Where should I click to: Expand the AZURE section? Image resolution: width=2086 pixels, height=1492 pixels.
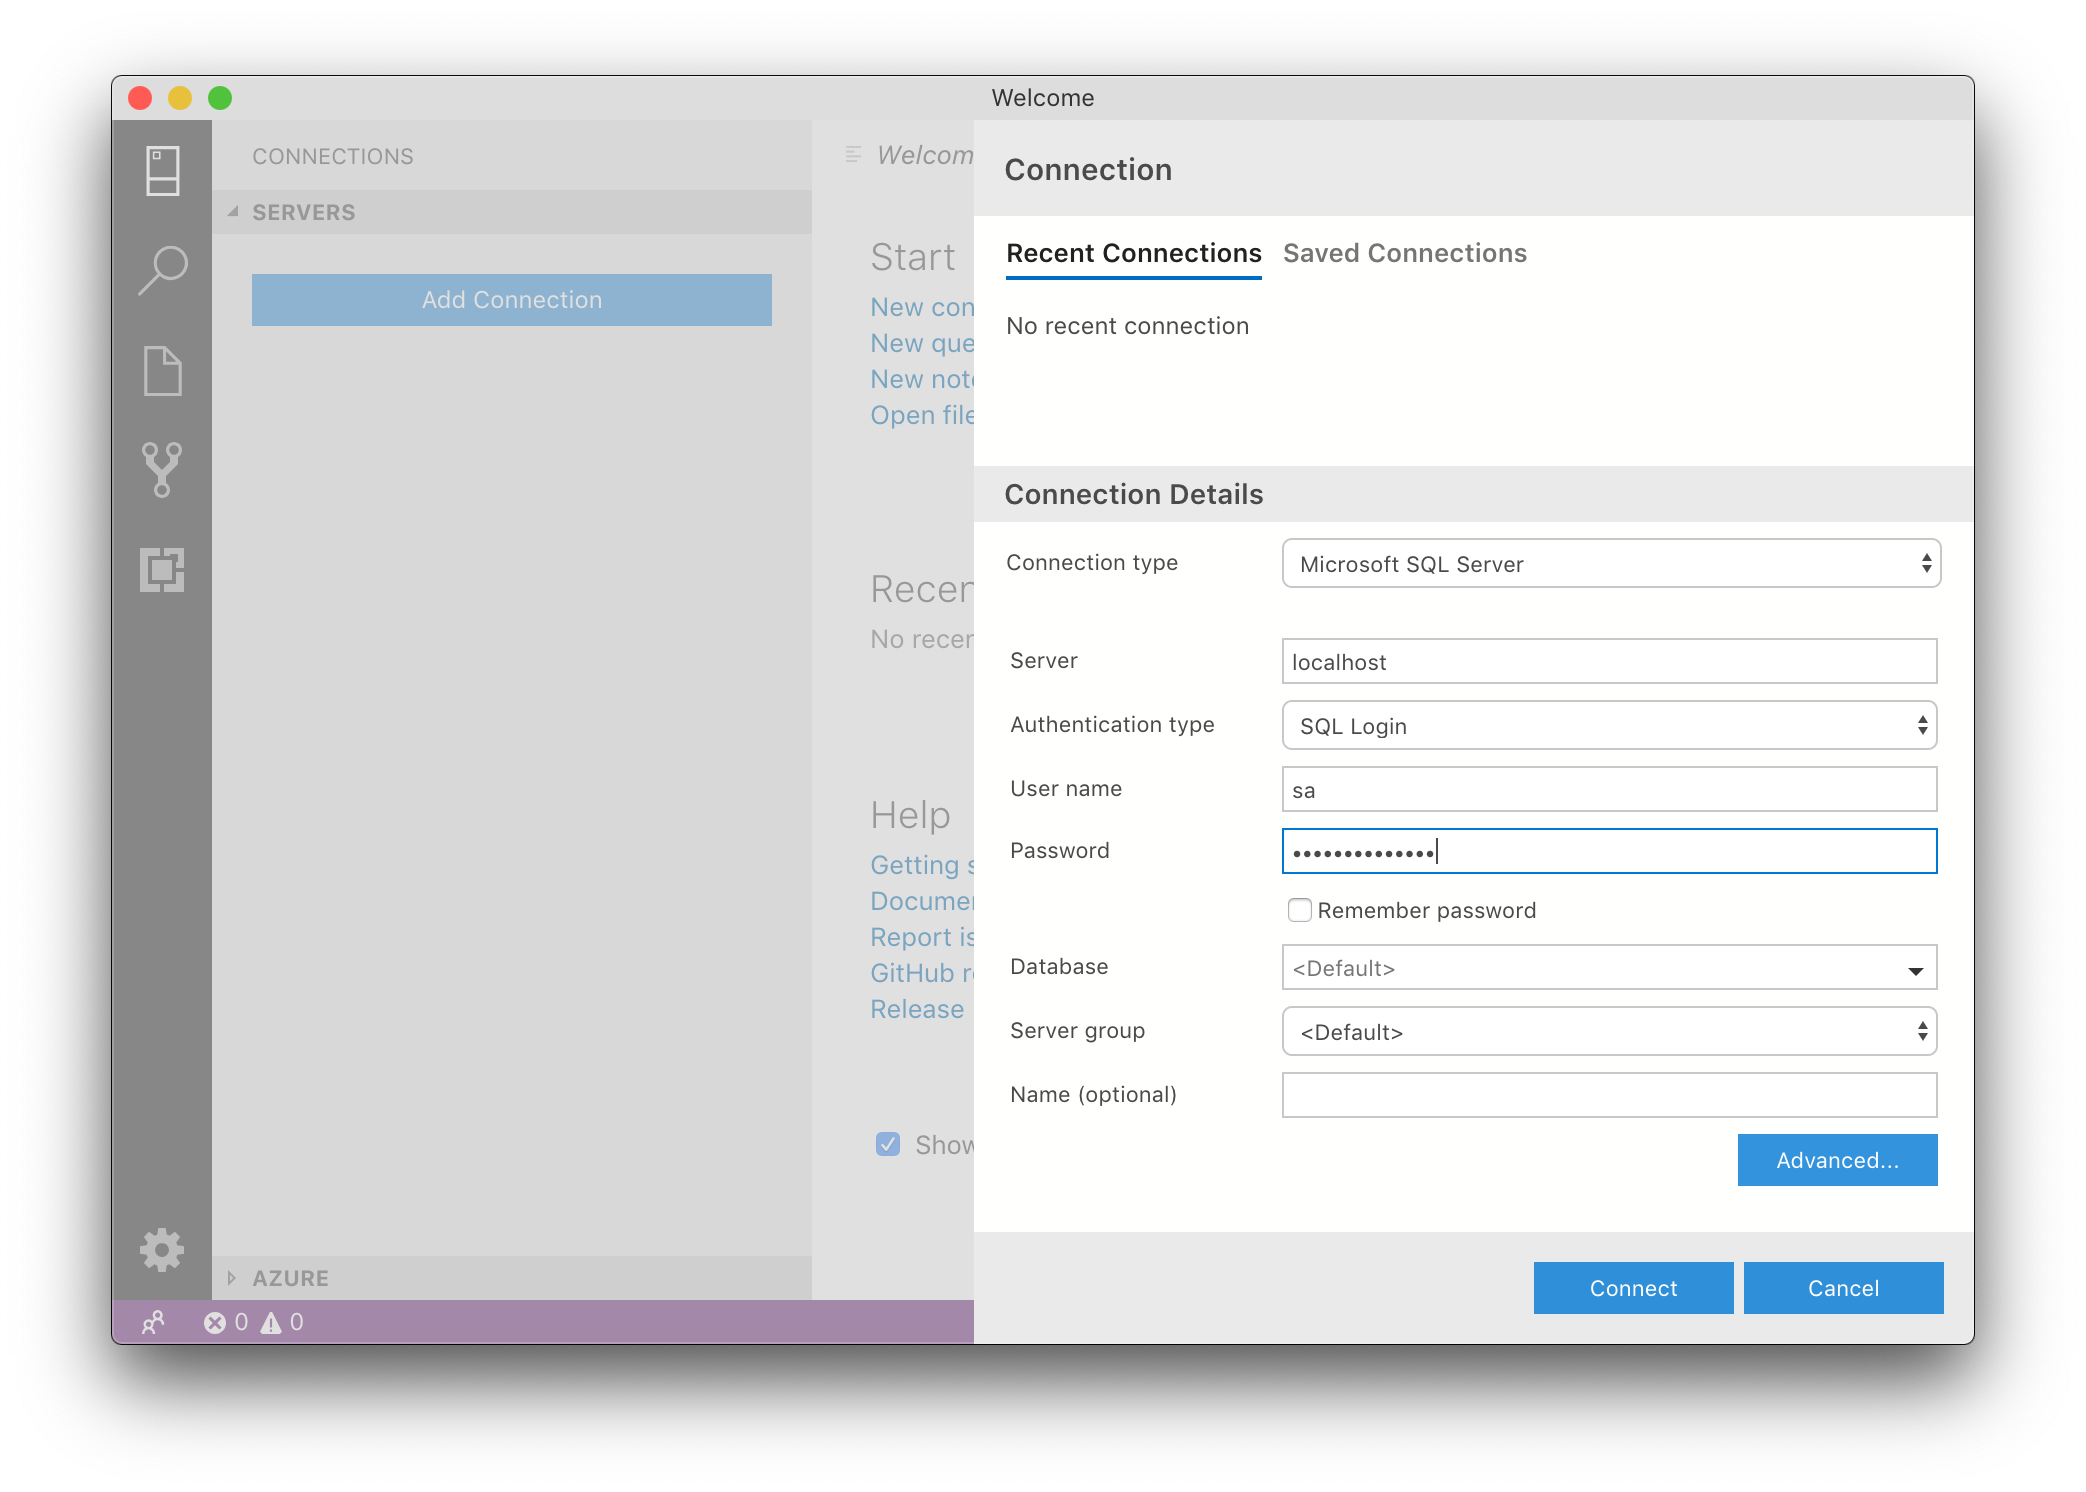click(x=290, y=1278)
